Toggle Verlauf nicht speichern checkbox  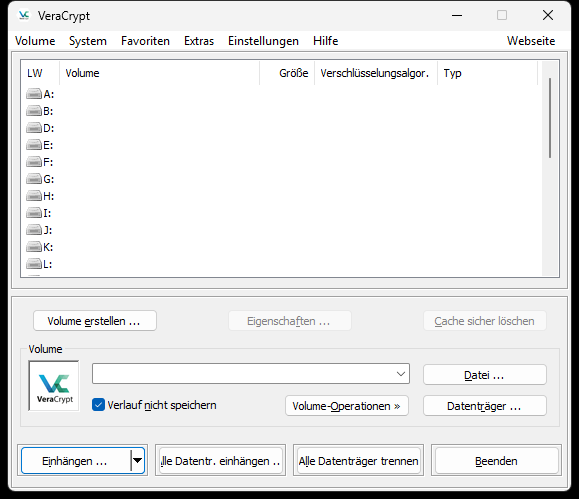pyautogui.click(x=98, y=405)
